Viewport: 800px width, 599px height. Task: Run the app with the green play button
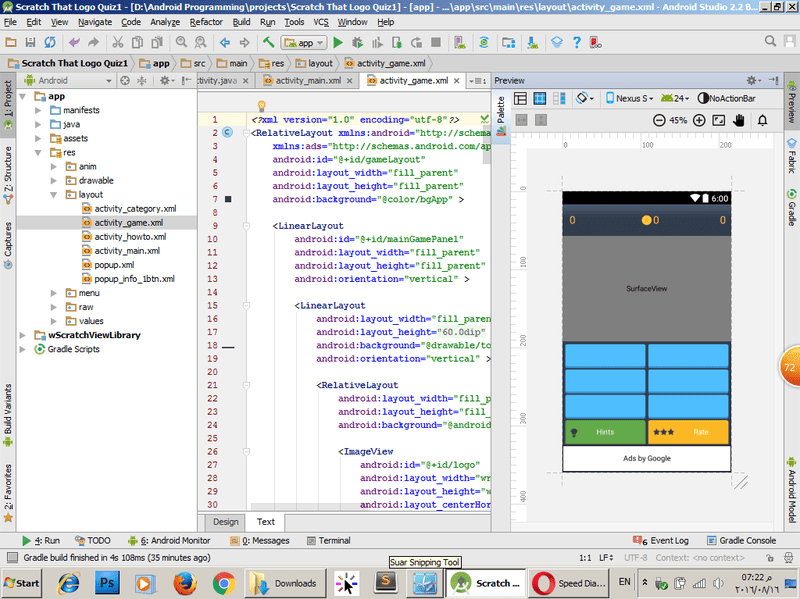tap(338, 43)
